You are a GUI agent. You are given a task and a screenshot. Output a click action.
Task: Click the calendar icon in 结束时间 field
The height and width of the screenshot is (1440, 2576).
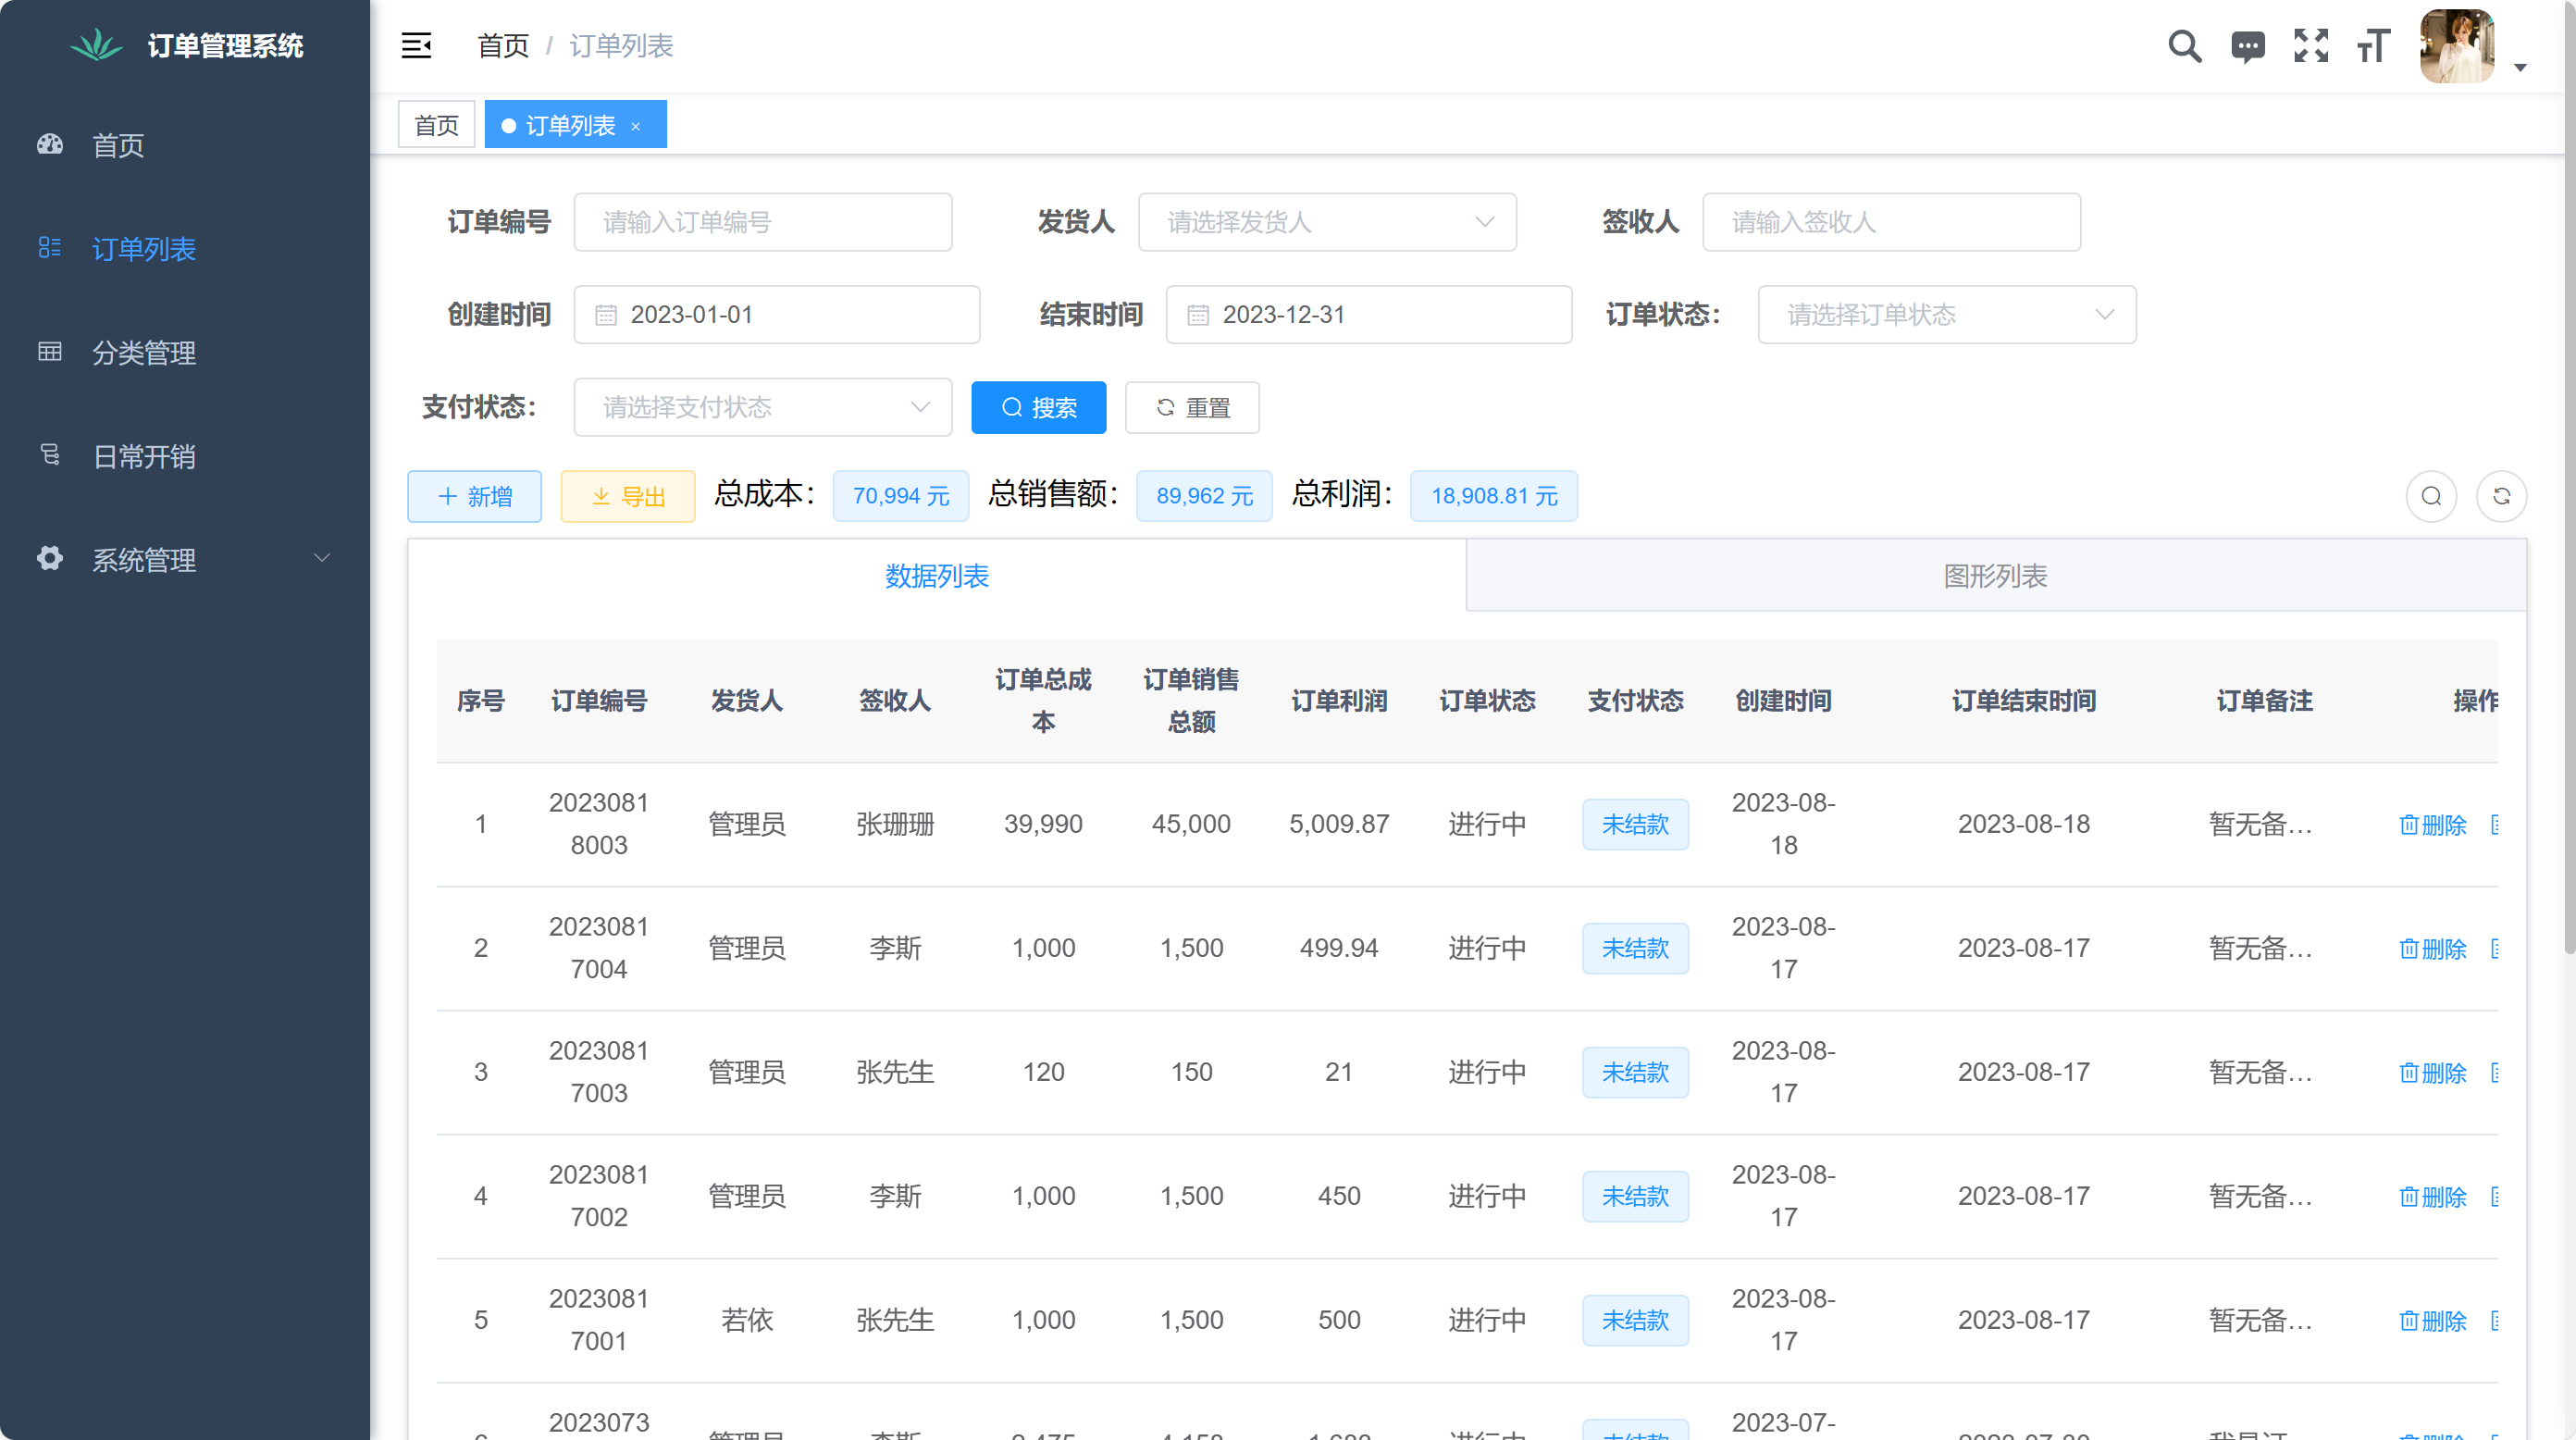tap(1198, 315)
